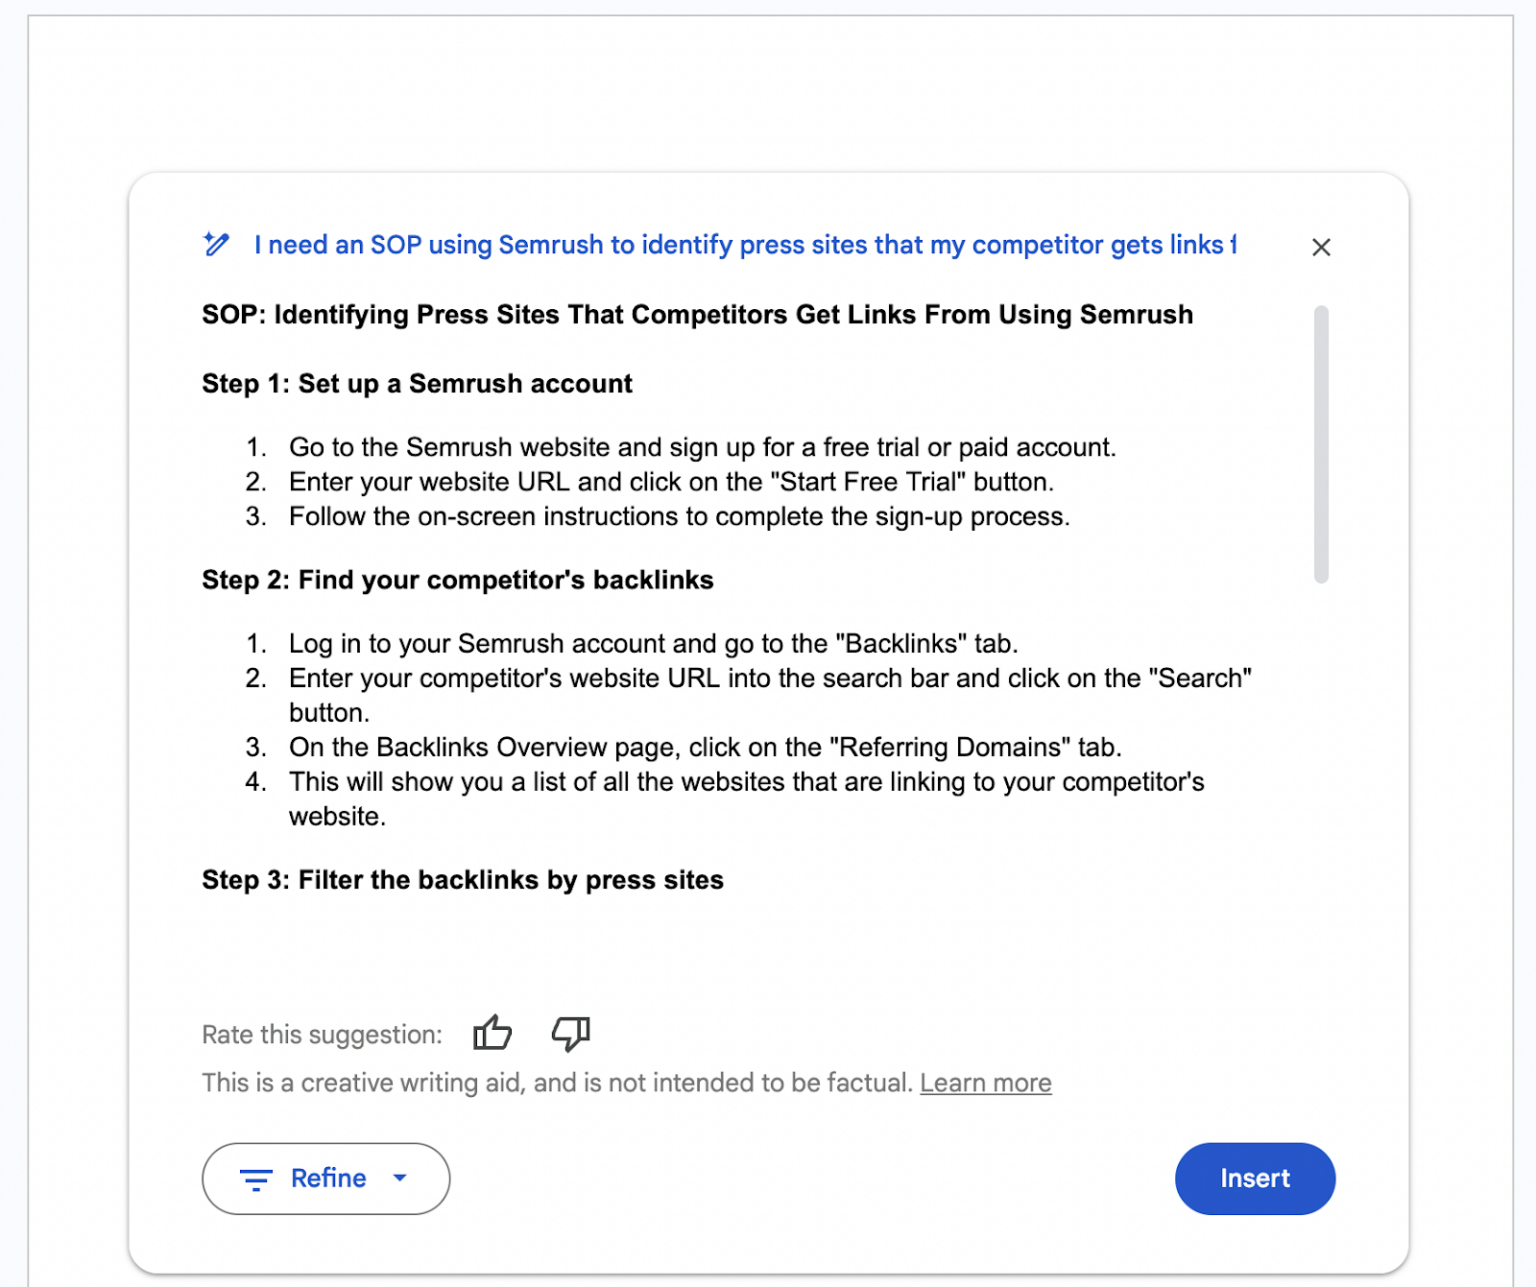The image size is (1536, 1287).
Task: Give the suggestion a thumbs down
Action: (570, 1035)
